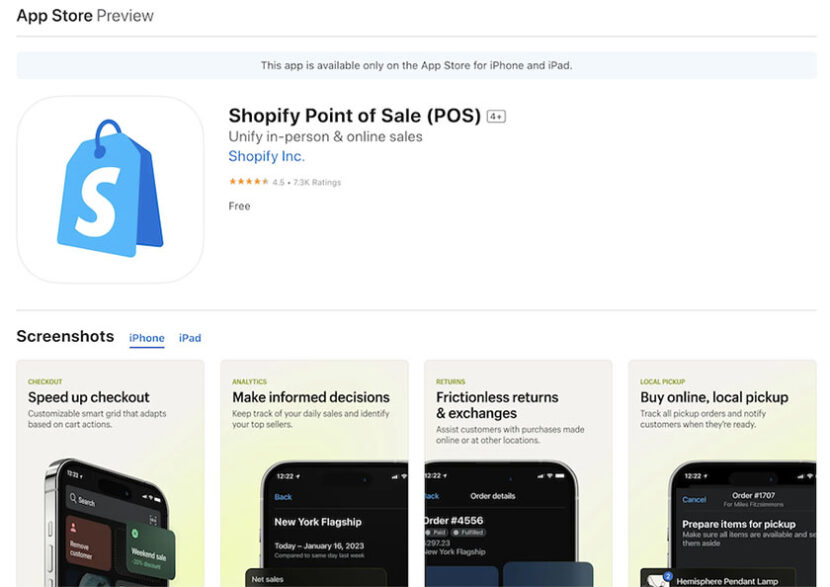830x587 pixels.
Task: Open the Shopify Inc. developer link
Action: (266, 156)
